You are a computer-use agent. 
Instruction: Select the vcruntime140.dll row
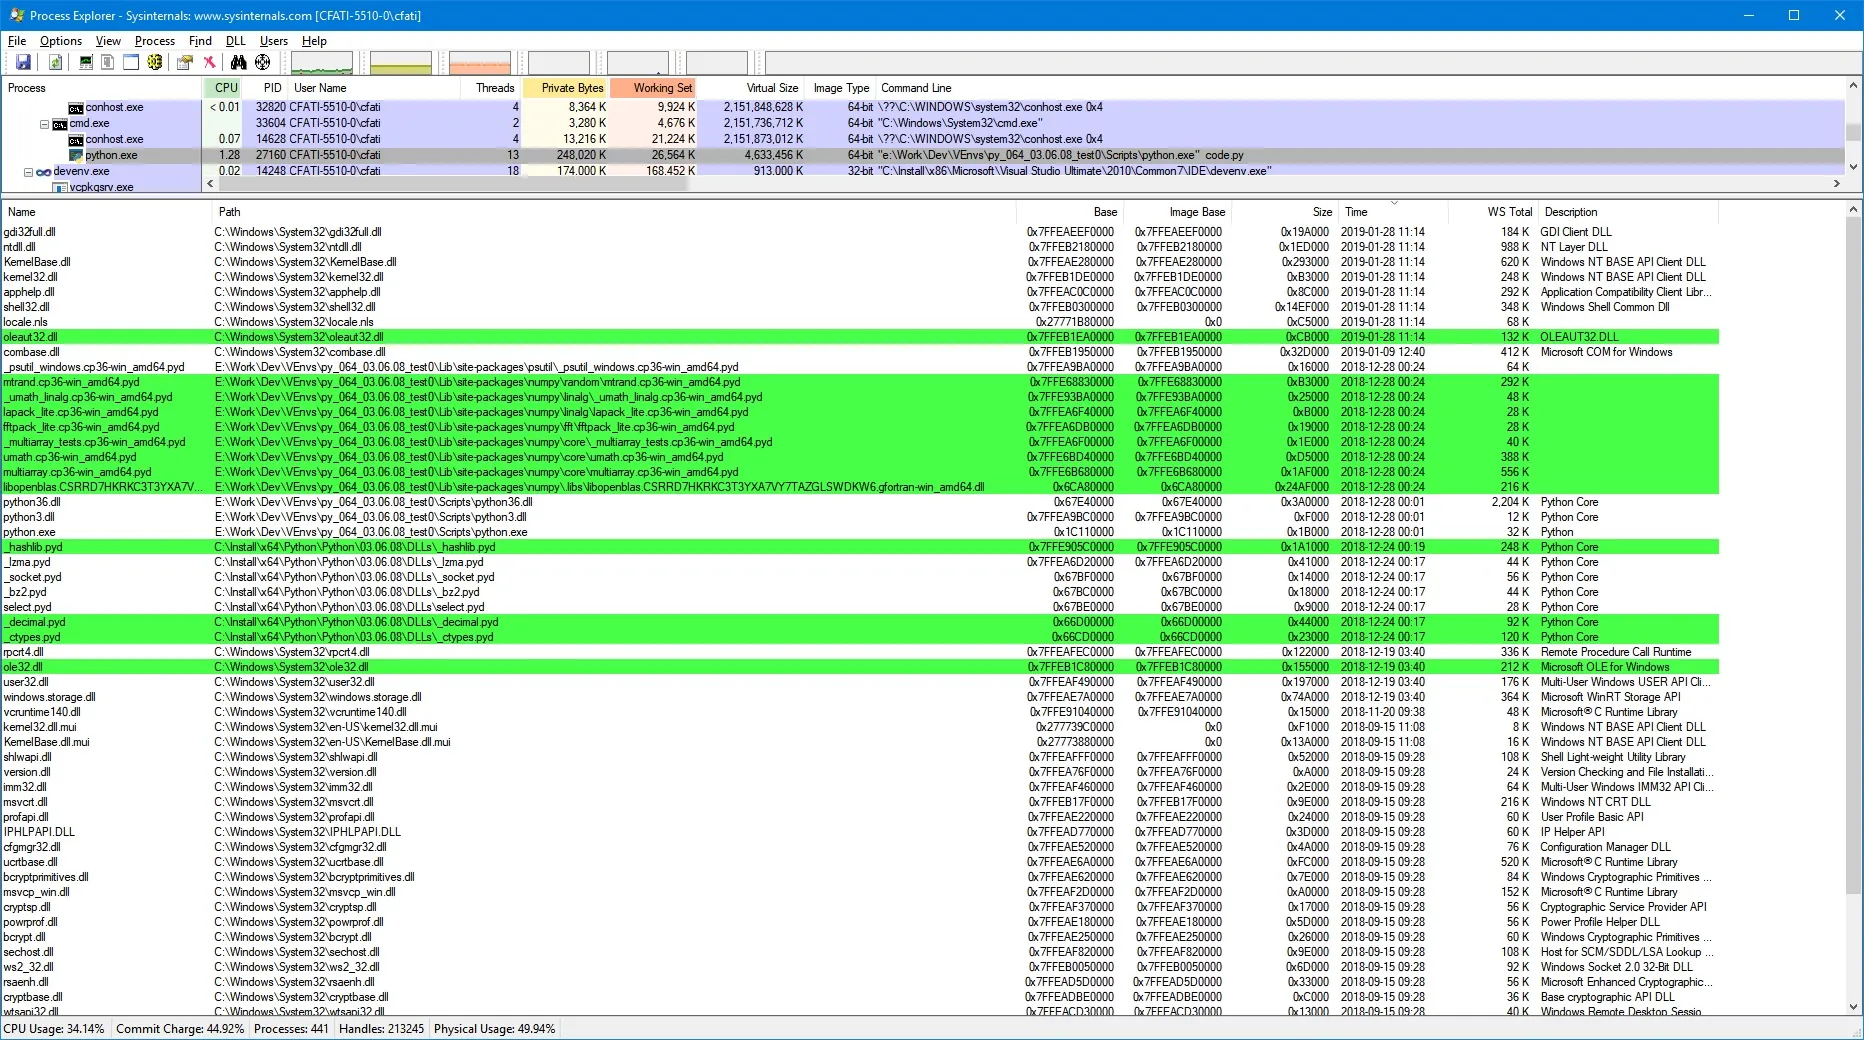pos(860,712)
